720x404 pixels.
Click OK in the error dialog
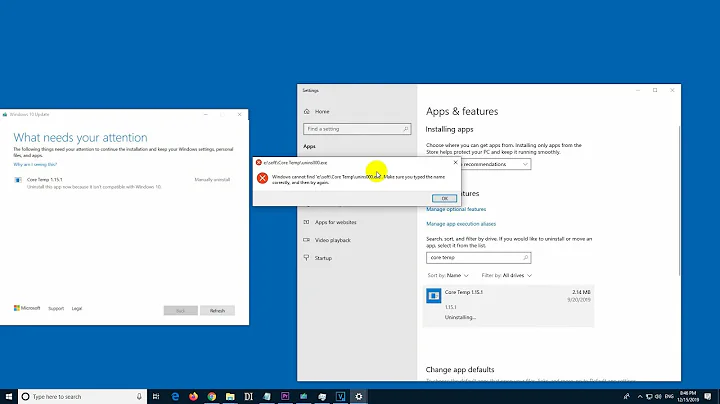pos(444,198)
